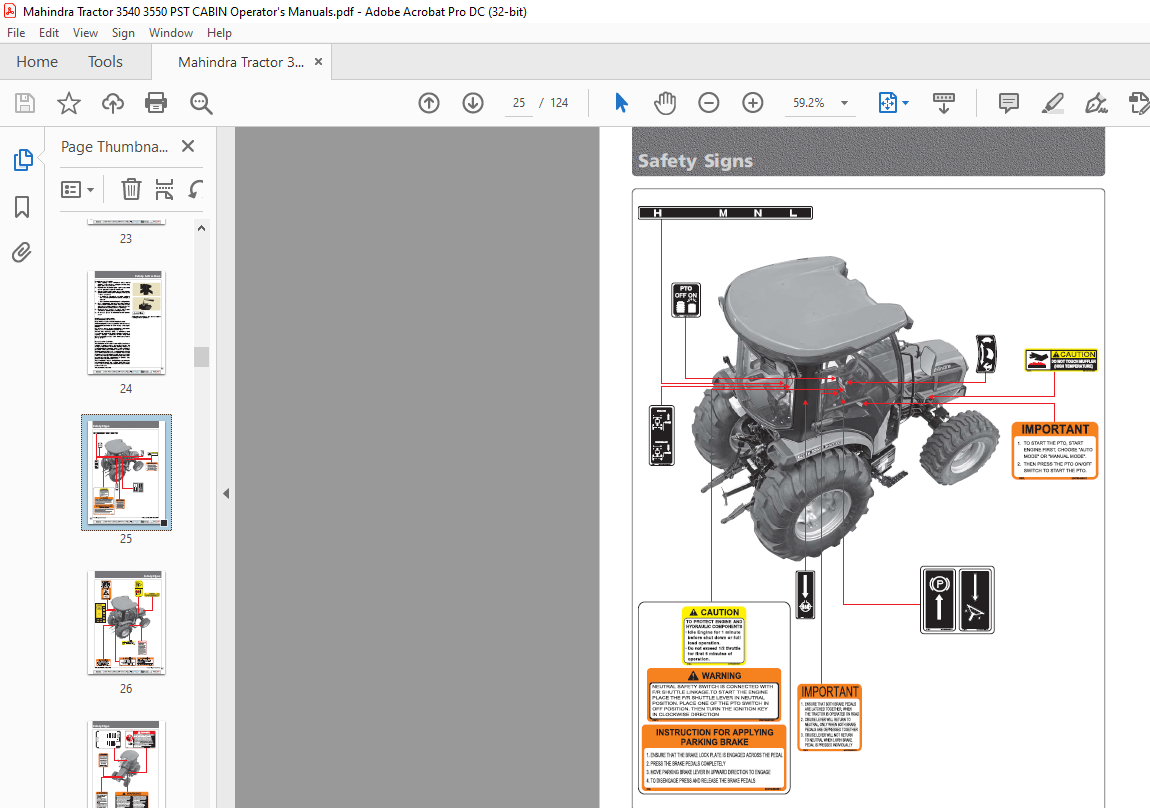Open the Window menu
1150x808 pixels.
(x=171, y=33)
